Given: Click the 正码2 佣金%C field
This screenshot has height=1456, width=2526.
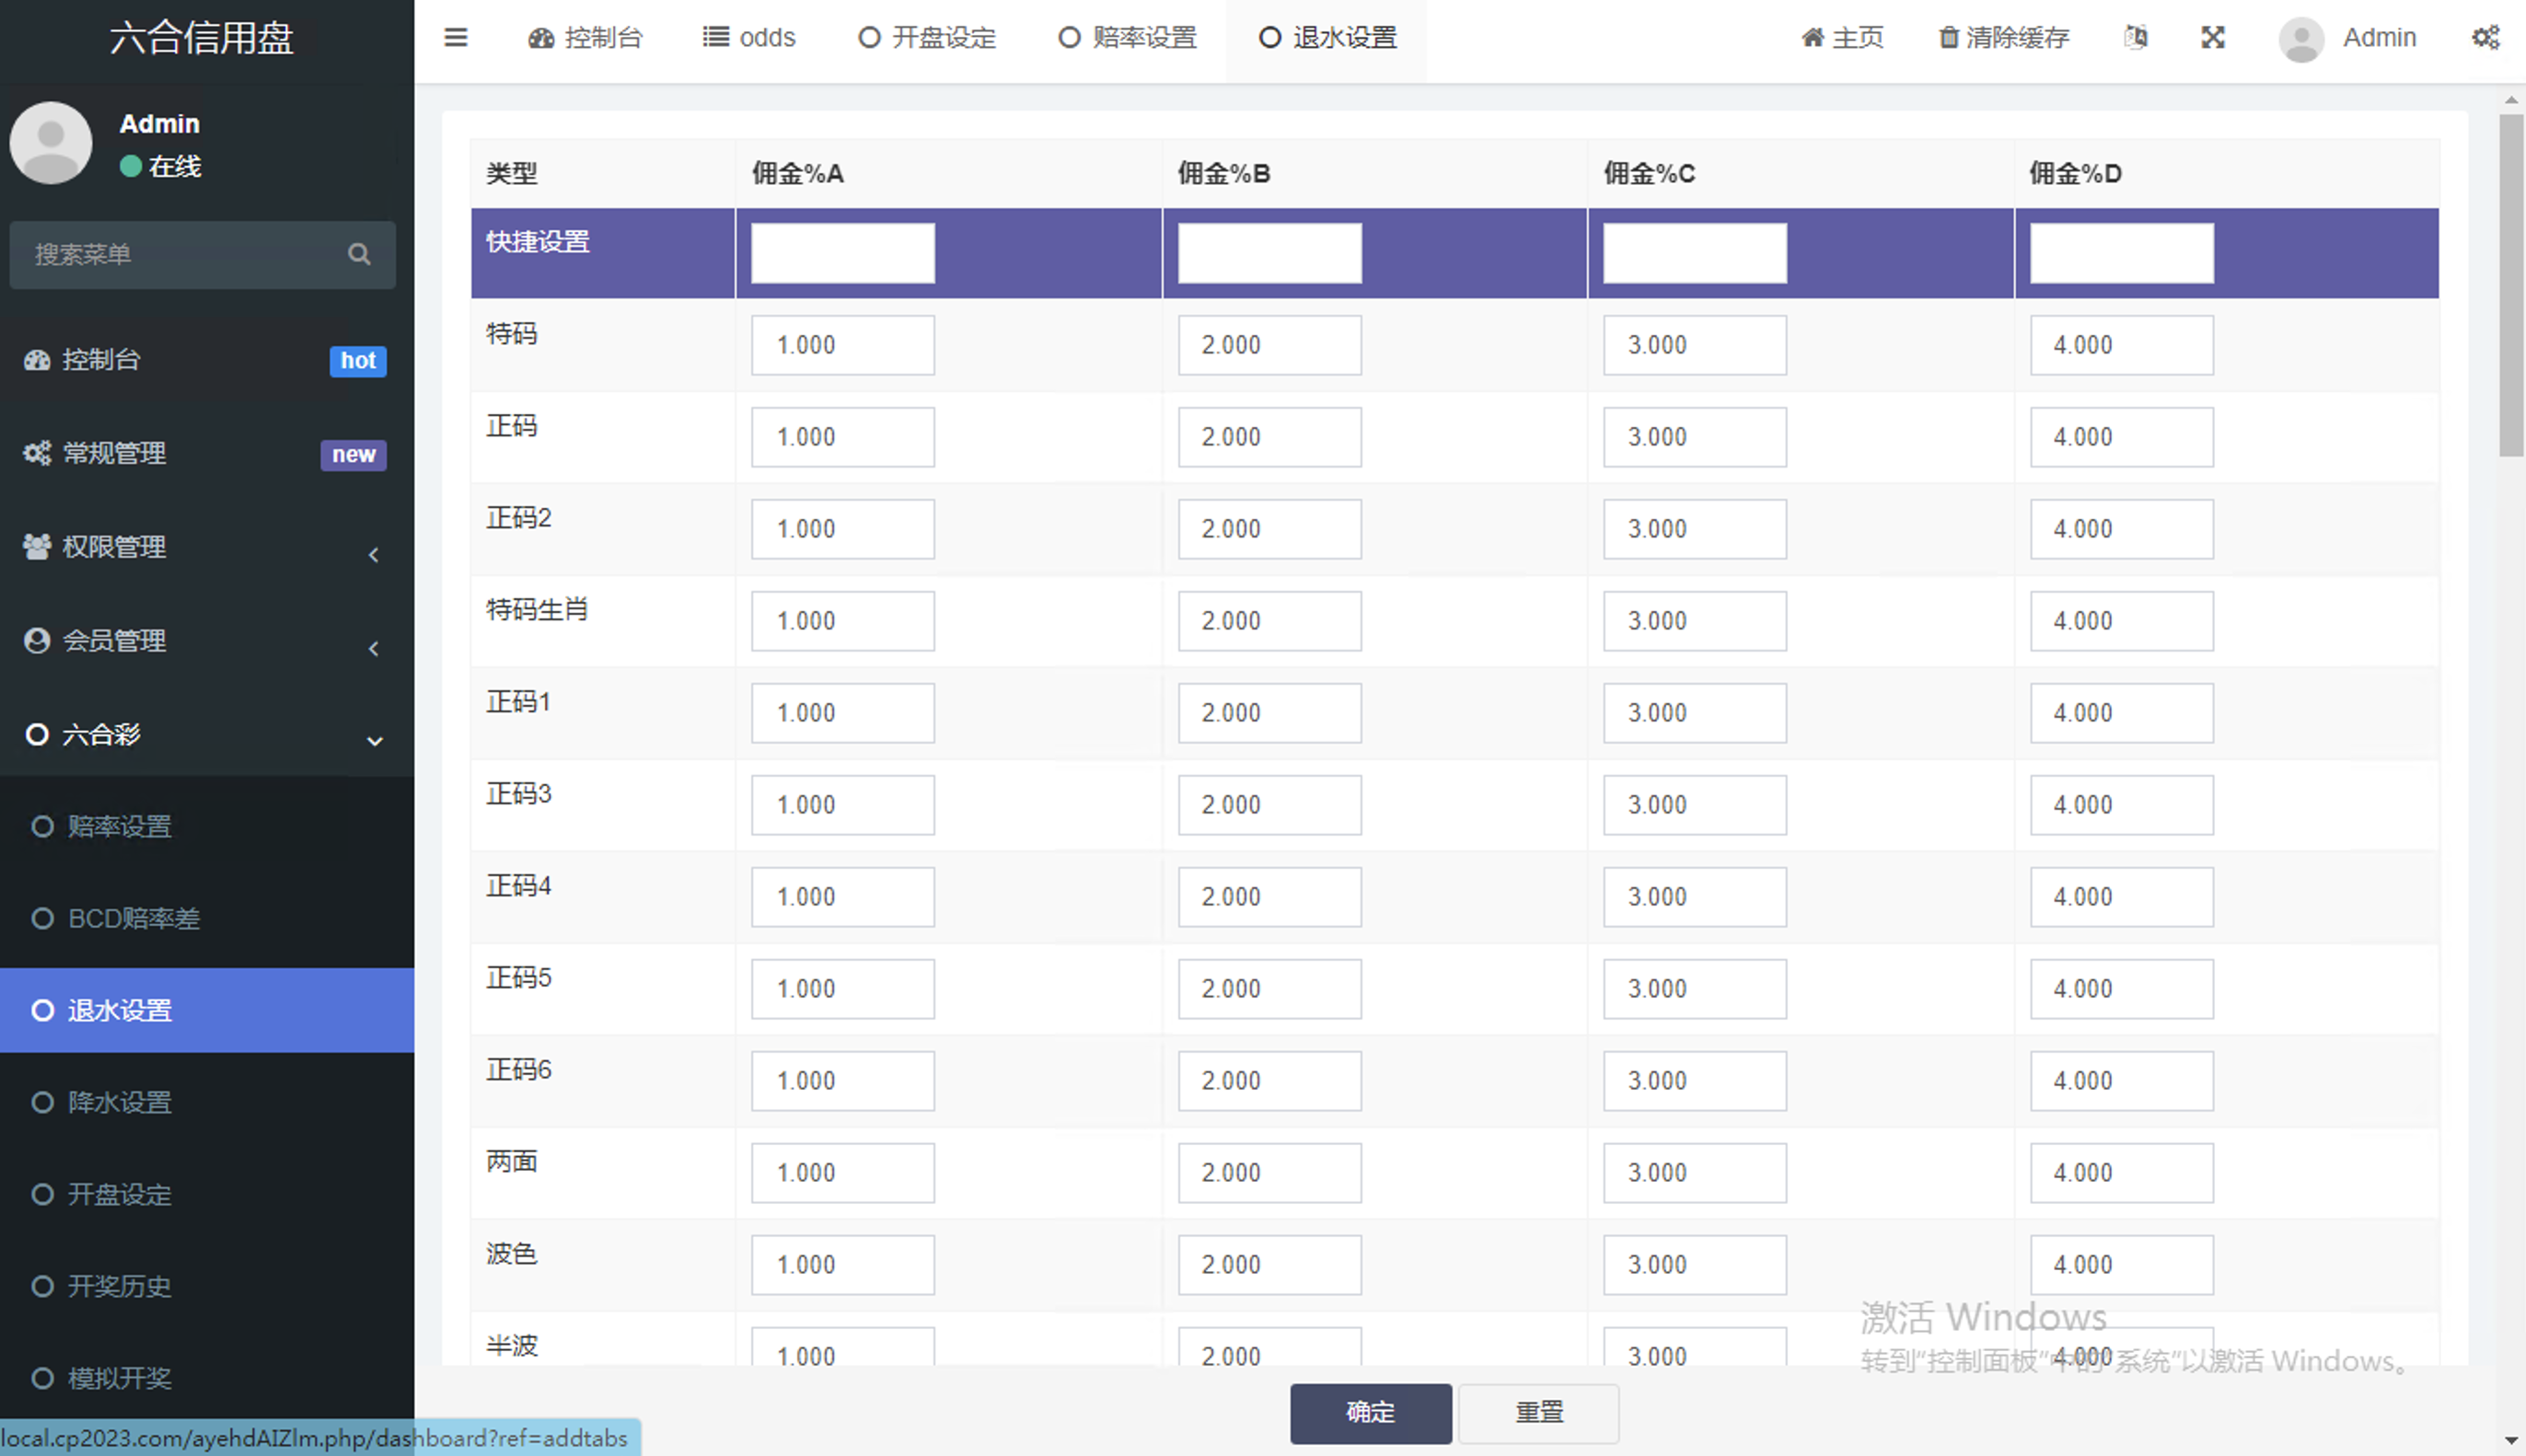Looking at the screenshot, I should click(x=1695, y=529).
